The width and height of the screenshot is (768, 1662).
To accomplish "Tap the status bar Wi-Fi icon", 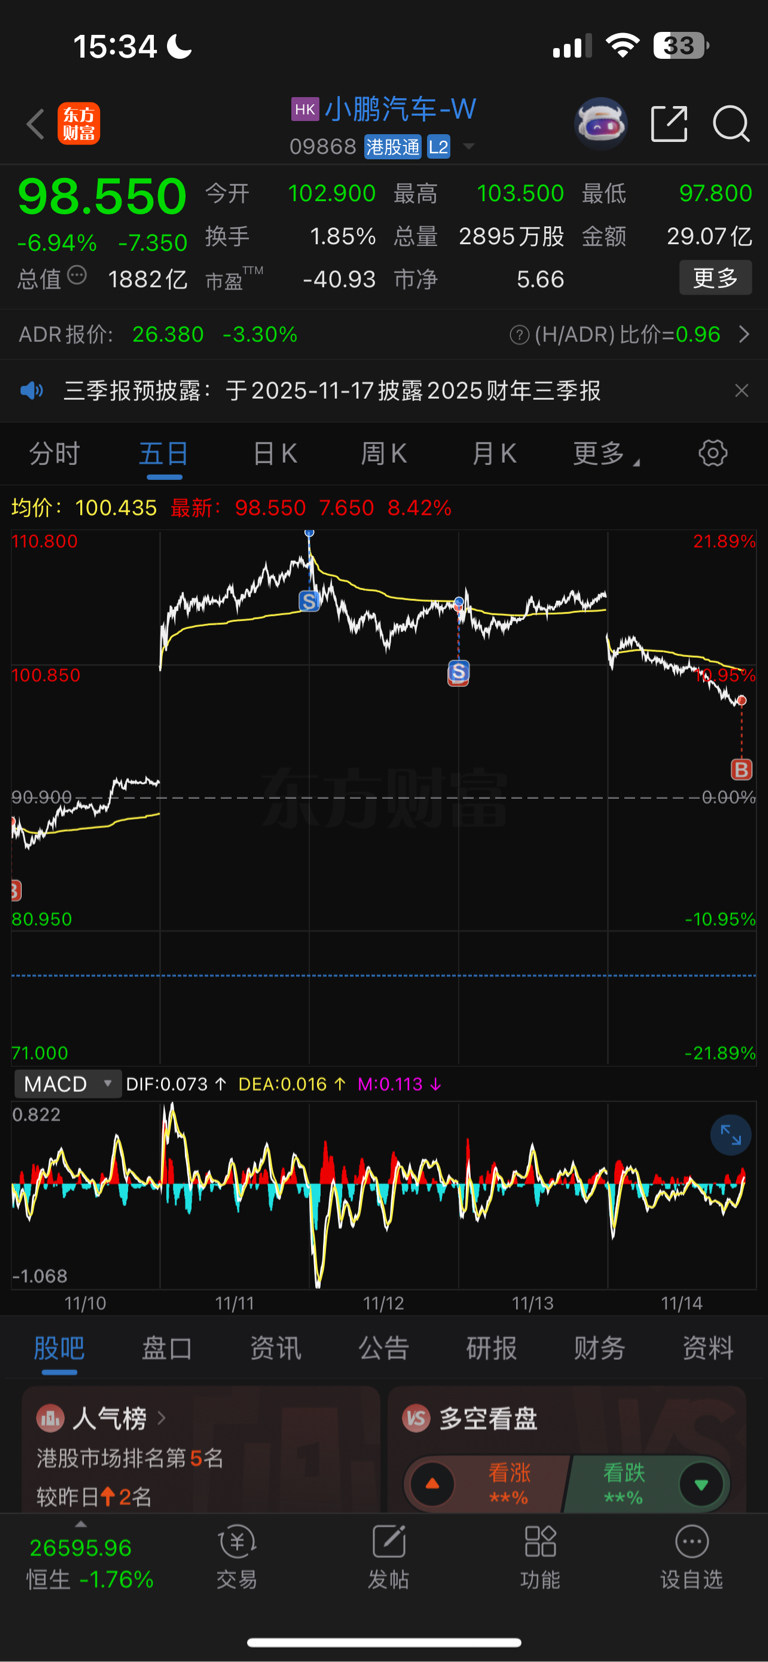I will 623,46.
